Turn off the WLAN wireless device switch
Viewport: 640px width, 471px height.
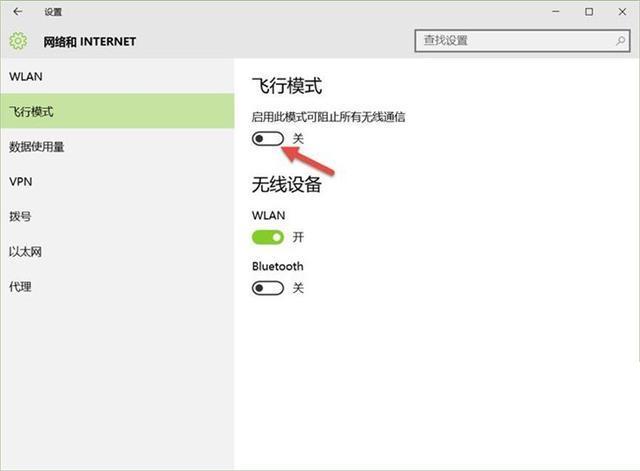pos(268,237)
